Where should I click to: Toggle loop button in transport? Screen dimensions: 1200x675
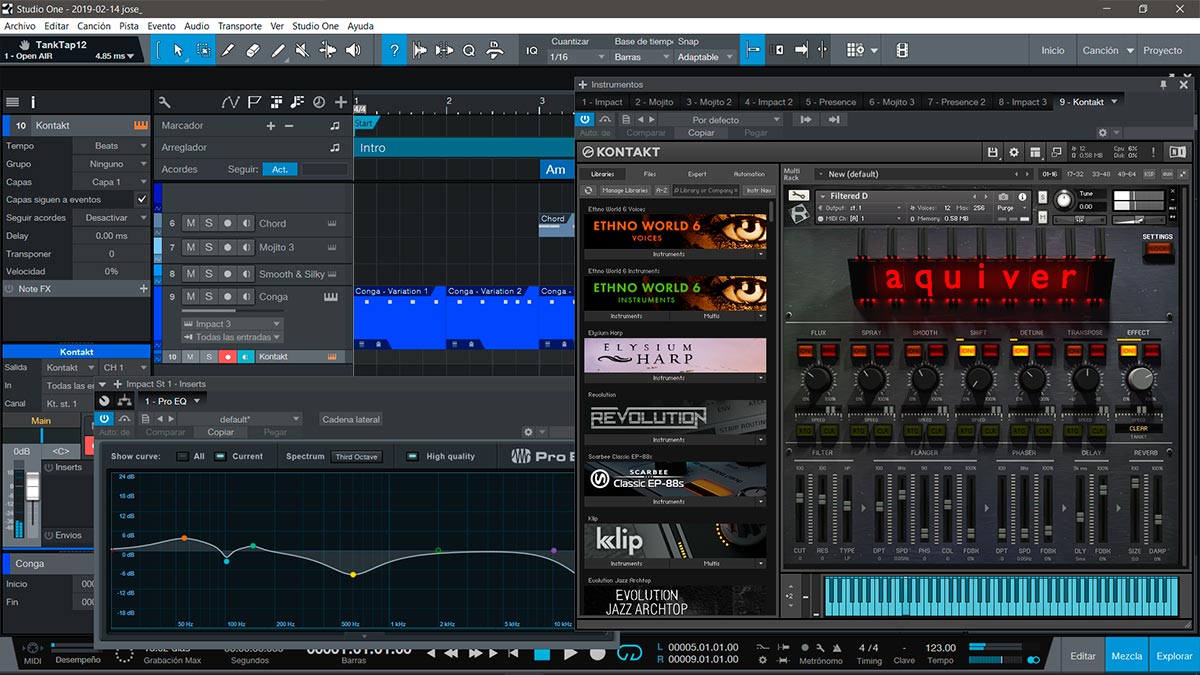pos(629,653)
